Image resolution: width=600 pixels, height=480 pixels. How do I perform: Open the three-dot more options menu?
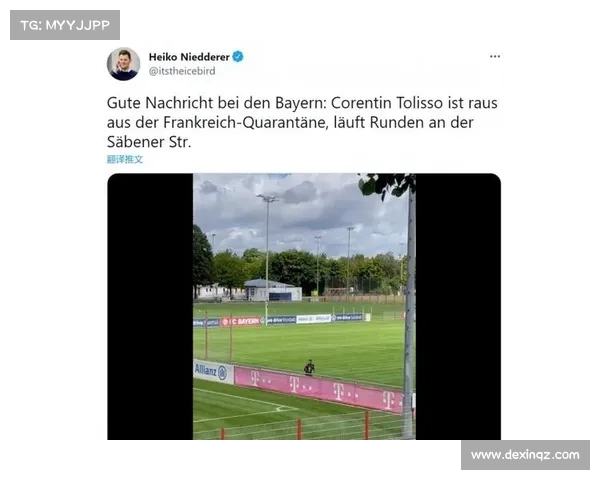pyautogui.click(x=495, y=57)
